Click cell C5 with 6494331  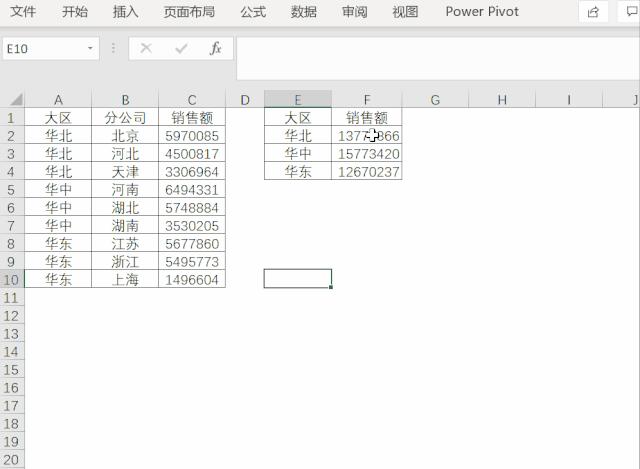[192, 189]
